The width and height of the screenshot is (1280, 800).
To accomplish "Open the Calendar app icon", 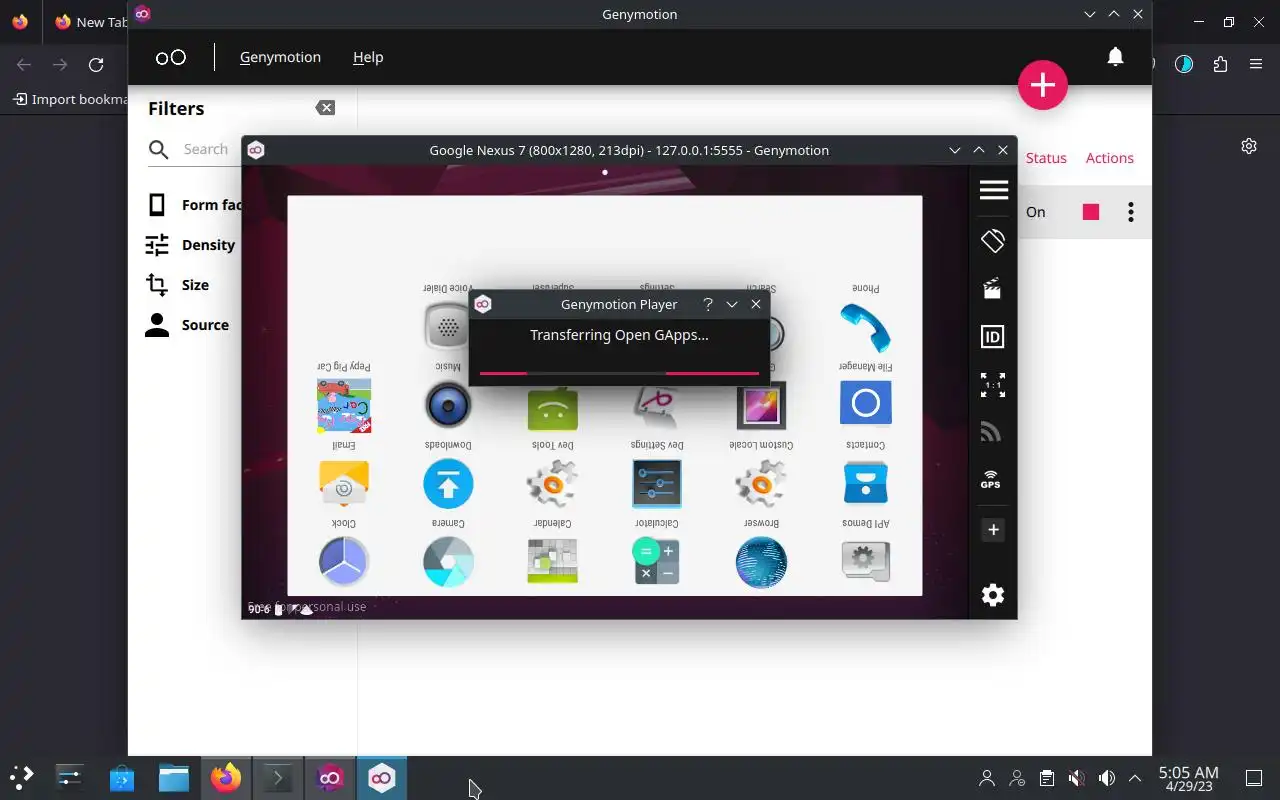I will pos(552,562).
